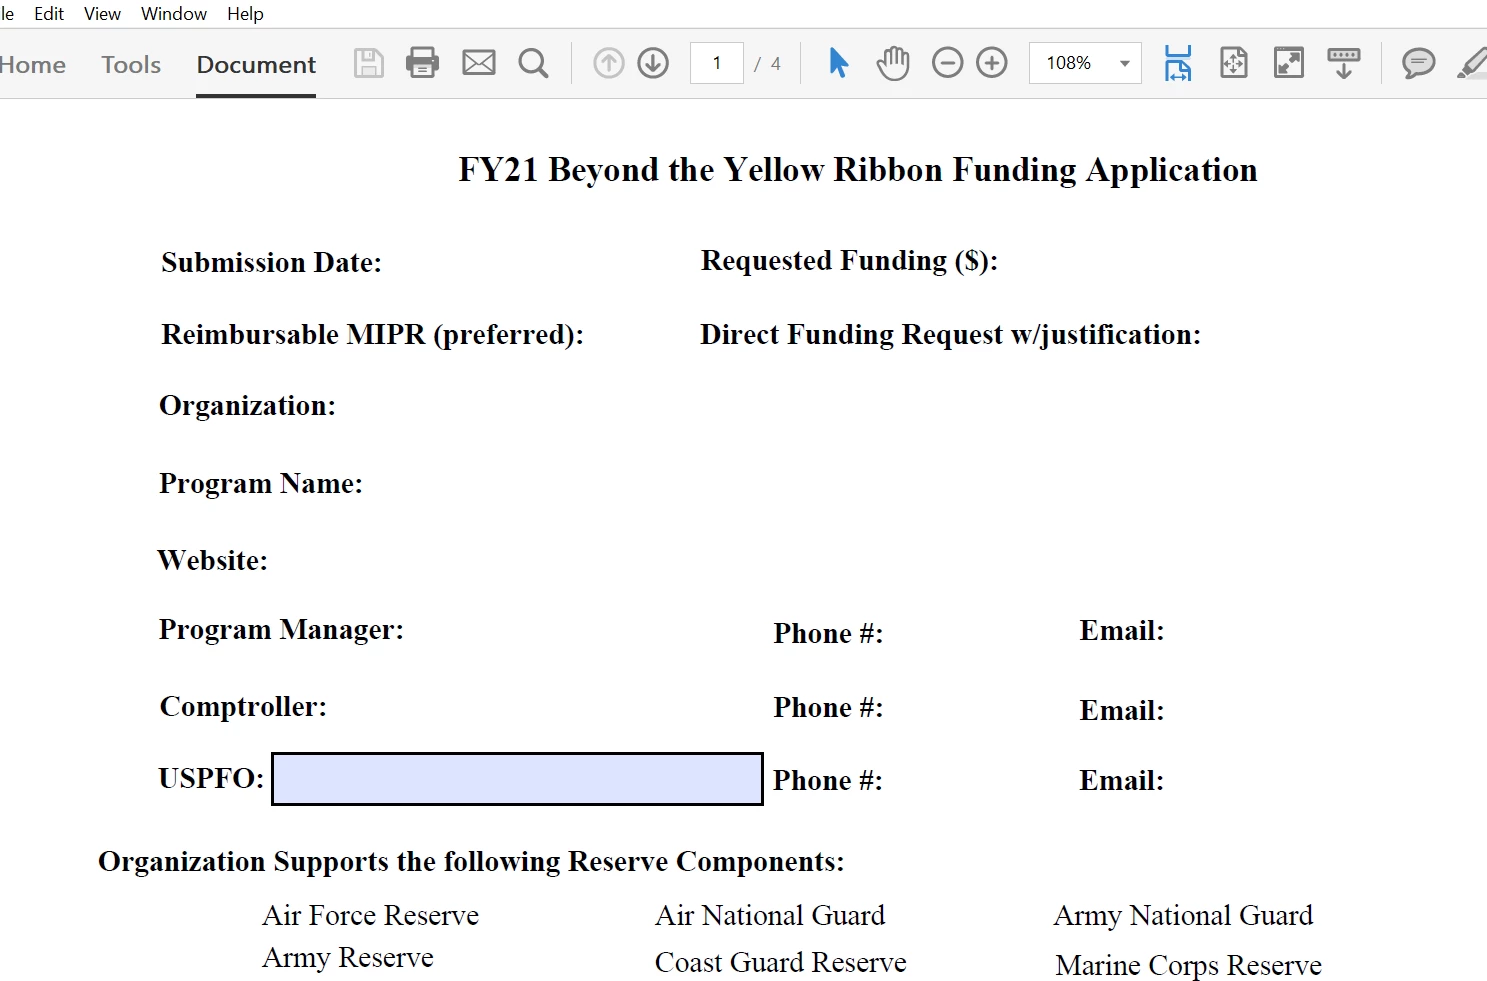Click the 'Submission Date:' label
Viewport: 1487px width, 981px height.
(x=272, y=262)
